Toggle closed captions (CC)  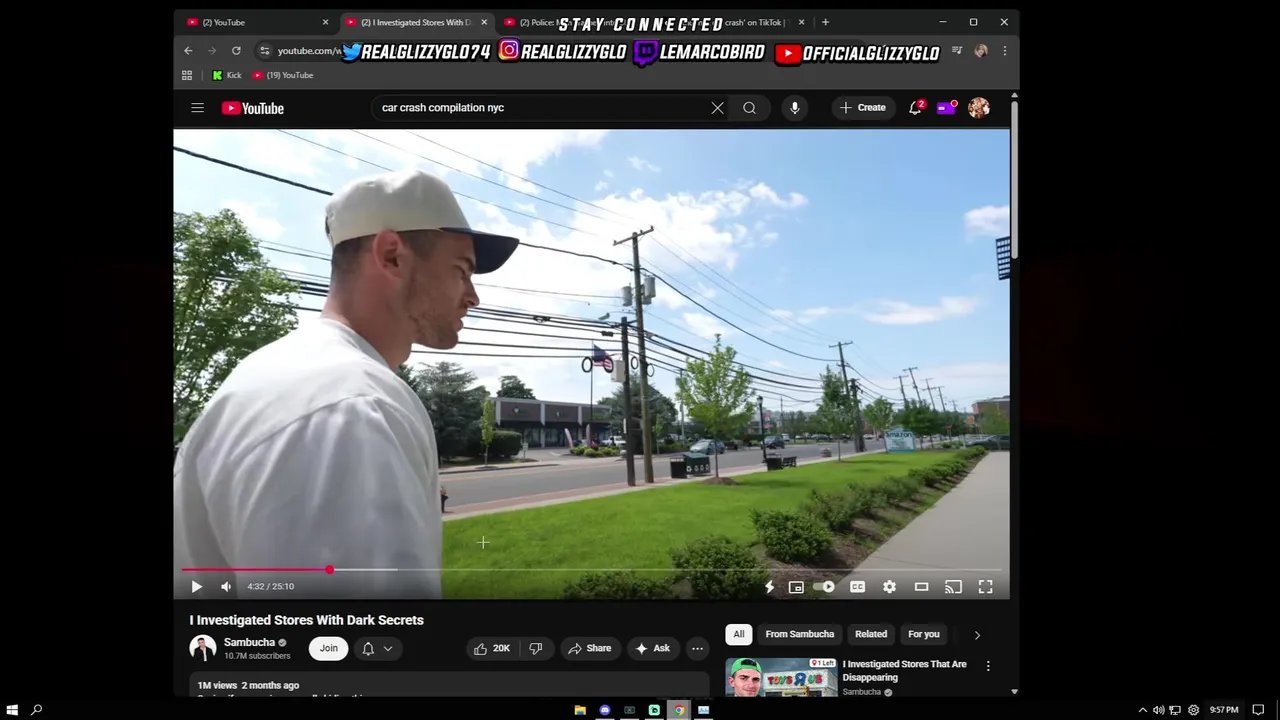(x=857, y=587)
